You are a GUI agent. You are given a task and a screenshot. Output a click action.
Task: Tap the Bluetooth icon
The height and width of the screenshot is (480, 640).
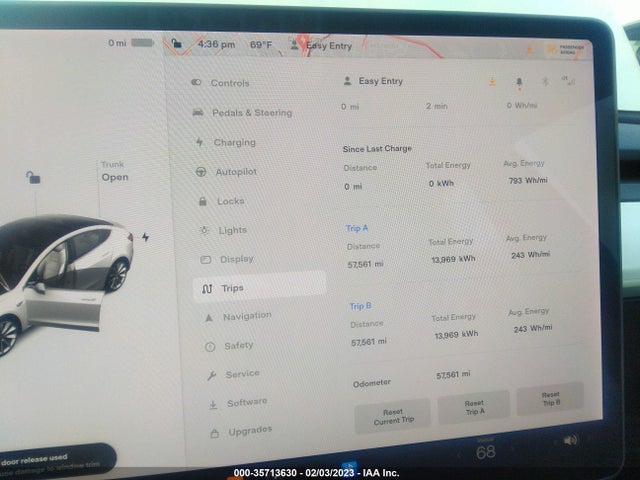[545, 81]
